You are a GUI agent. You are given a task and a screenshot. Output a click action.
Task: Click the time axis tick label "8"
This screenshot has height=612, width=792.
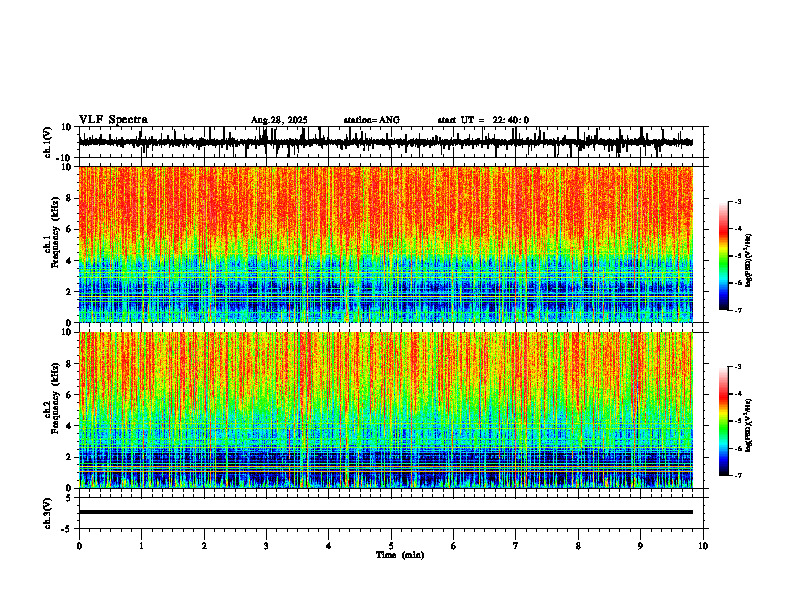pyautogui.click(x=578, y=546)
